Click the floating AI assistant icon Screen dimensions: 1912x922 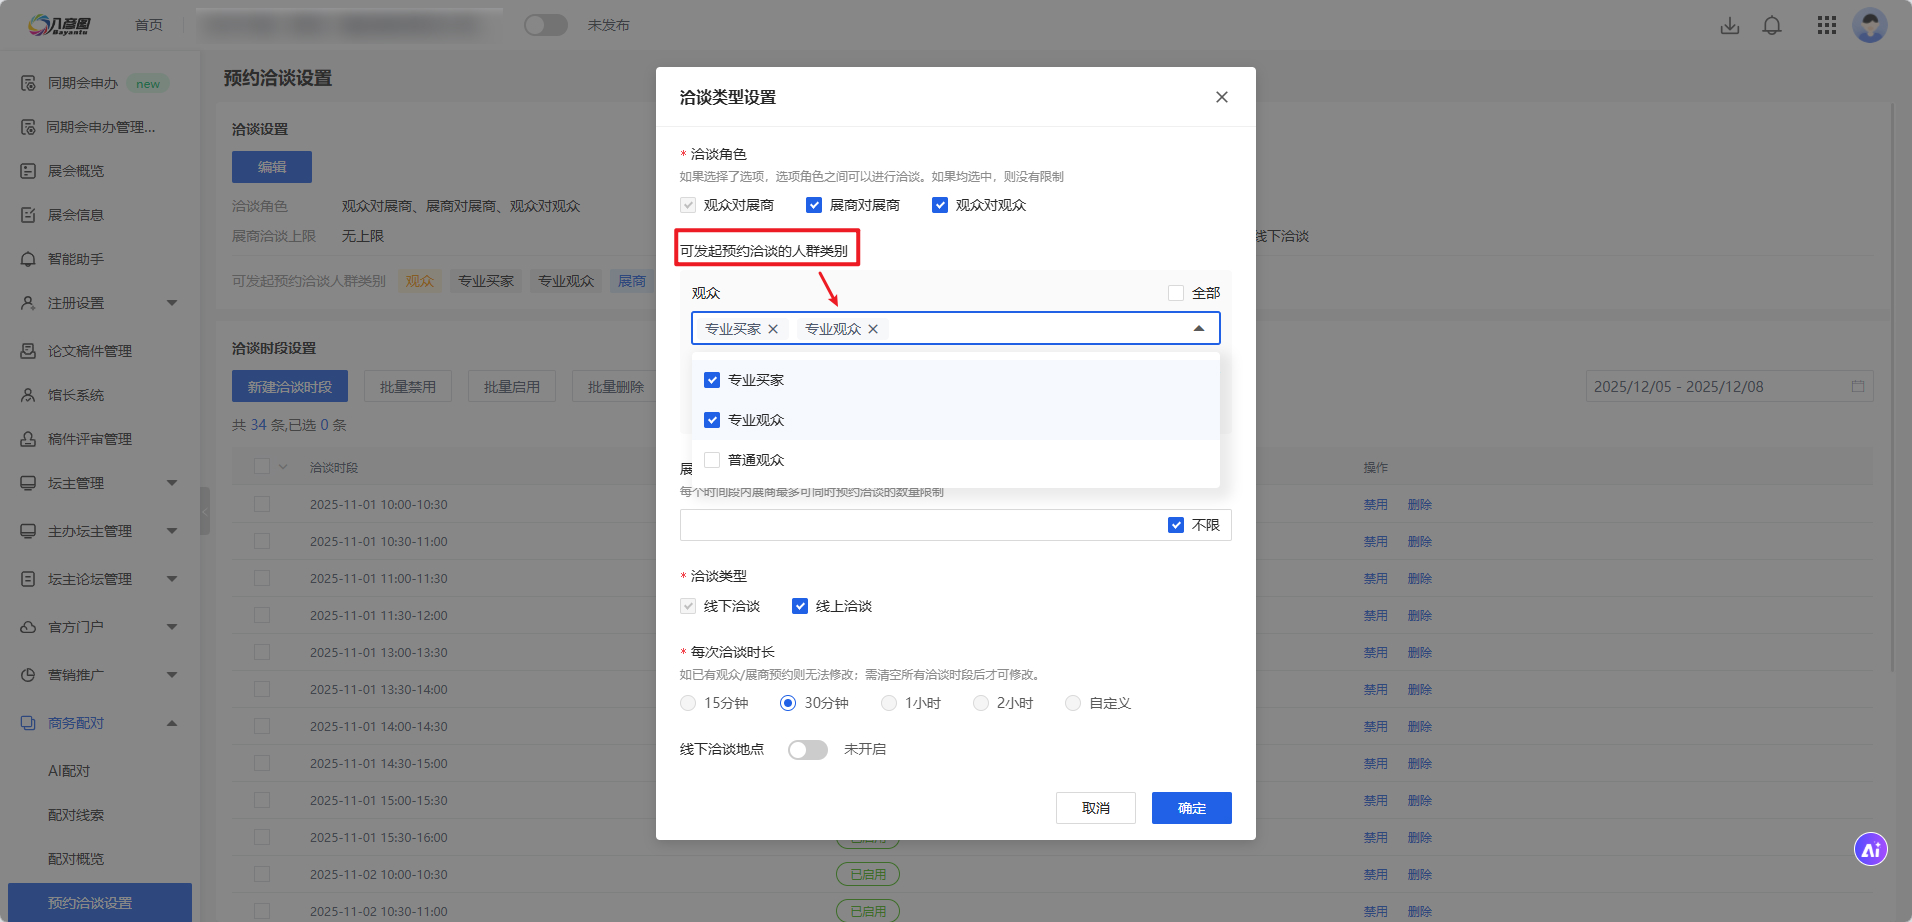point(1870,850)
